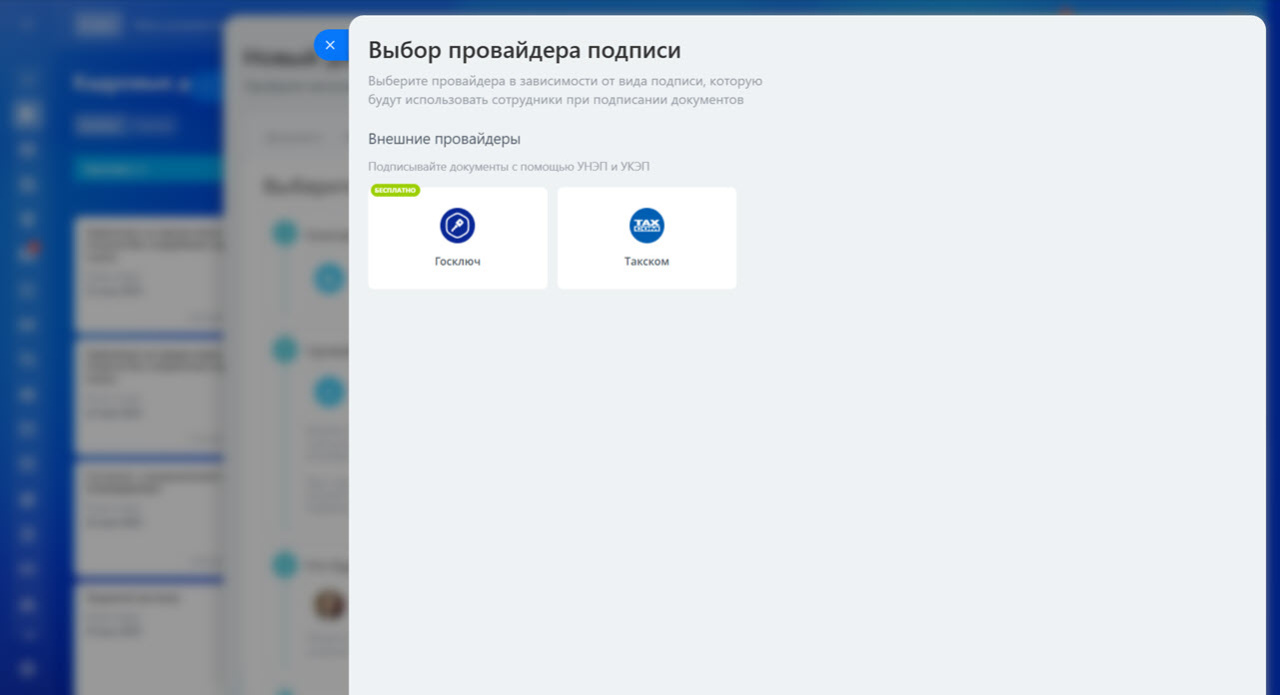Click the Госключ blue key icon
The width and height of the screenshot is (1280, 695).
(x=458, y=225)
